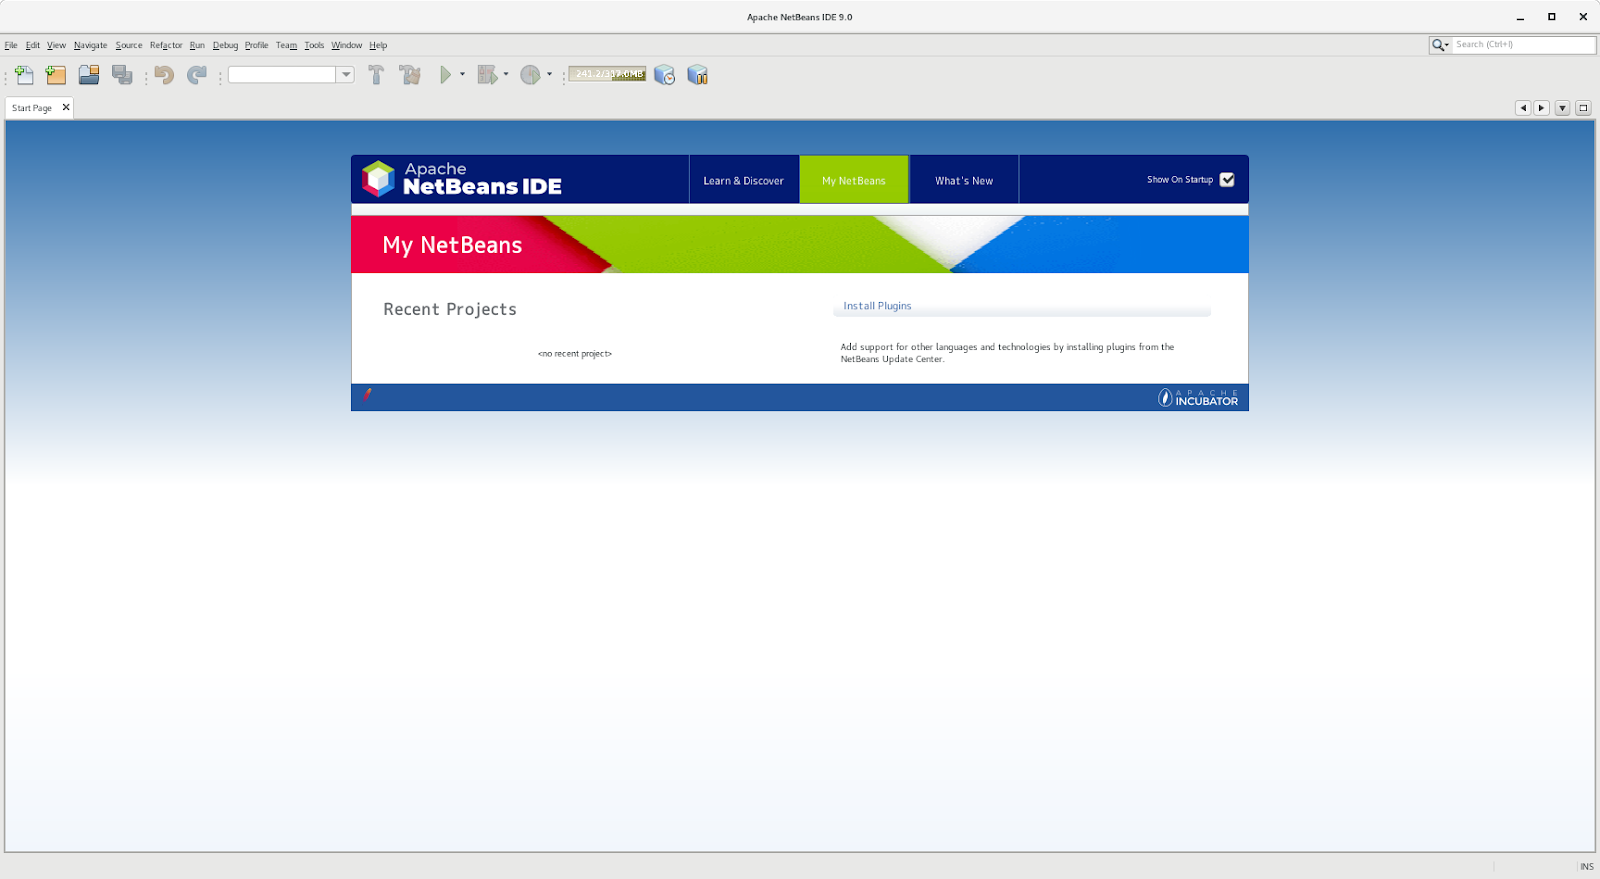Click the 'My NetBeans' banner title
This screenshot has width=1600, height=879.
(452, 245)
